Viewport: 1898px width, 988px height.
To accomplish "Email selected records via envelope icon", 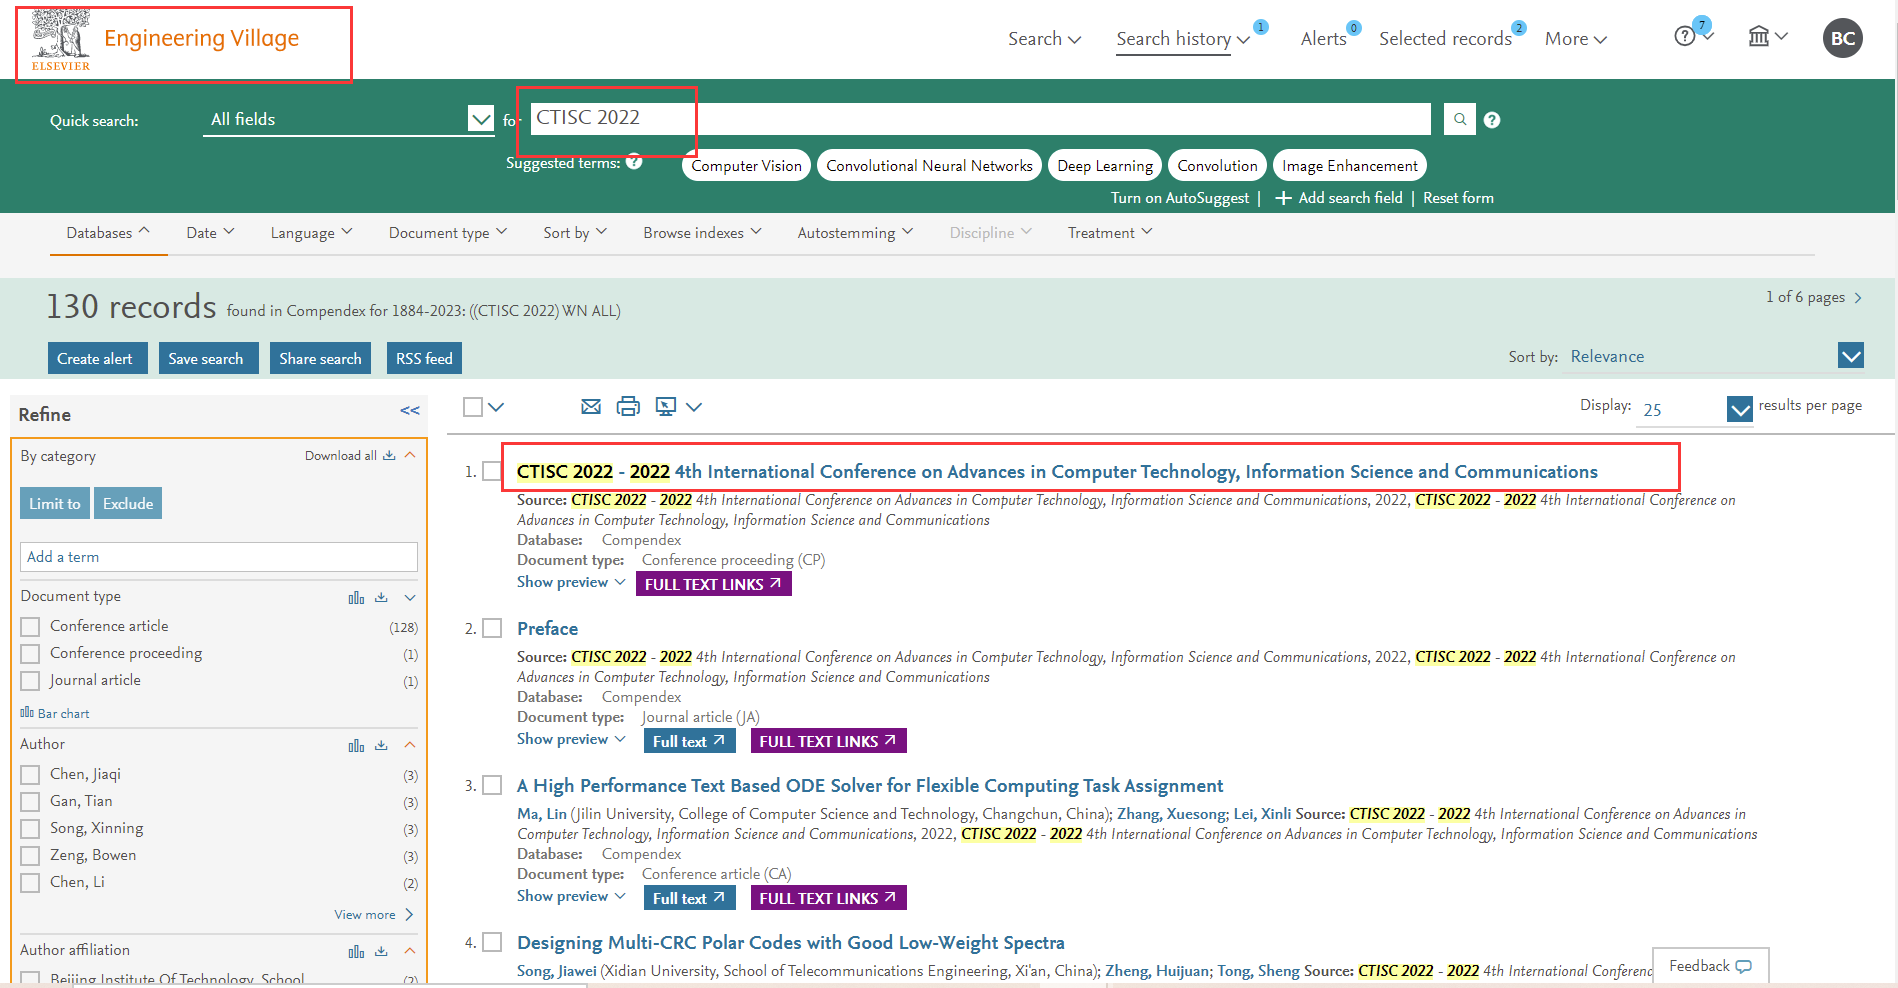I will click(591, 406).
